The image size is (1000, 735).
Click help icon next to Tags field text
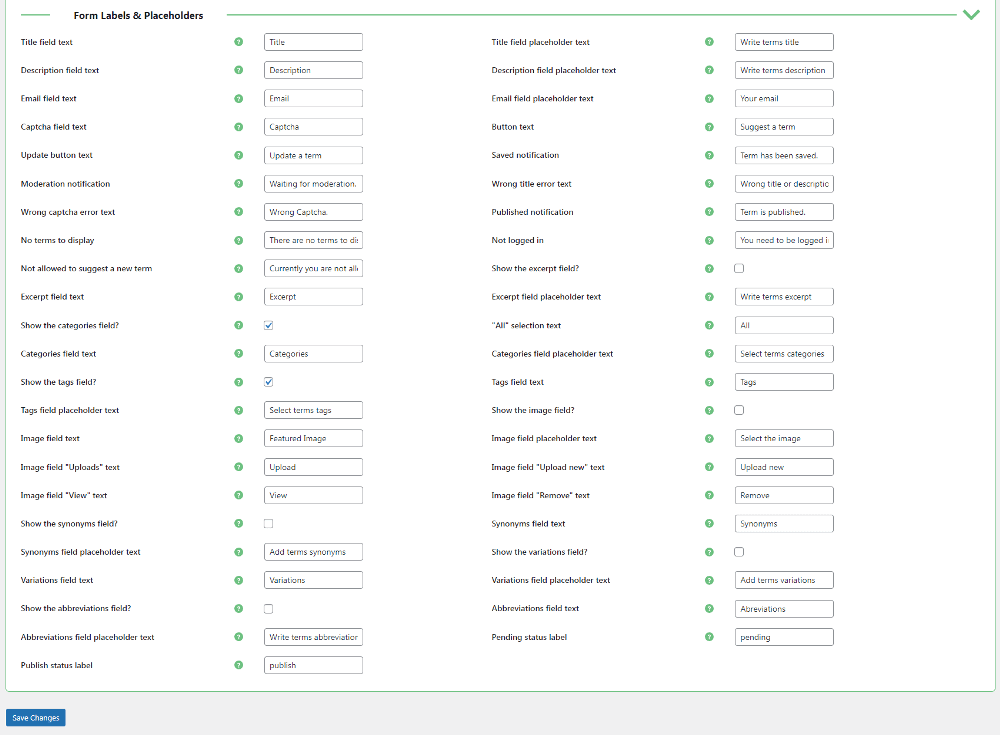(x=709, y=382)
